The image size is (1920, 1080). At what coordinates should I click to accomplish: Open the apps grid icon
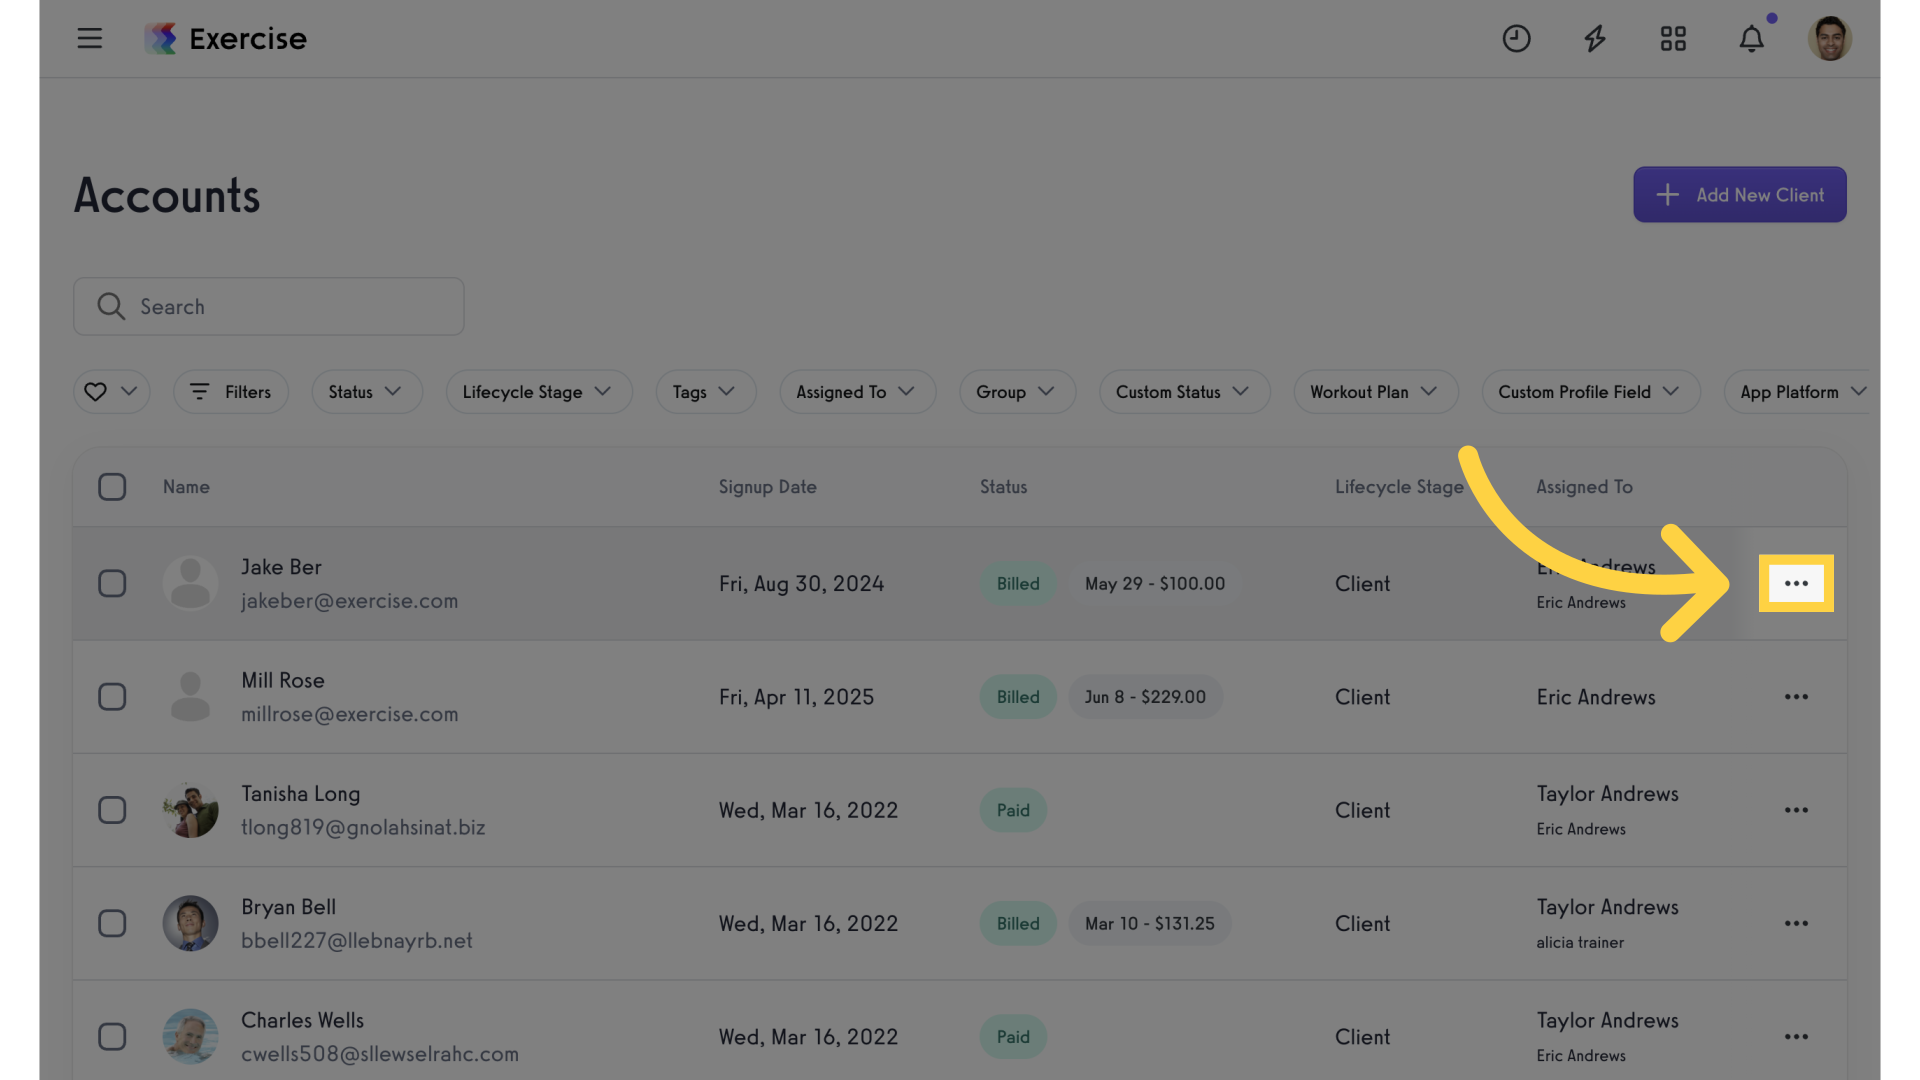click(1673, 38)
